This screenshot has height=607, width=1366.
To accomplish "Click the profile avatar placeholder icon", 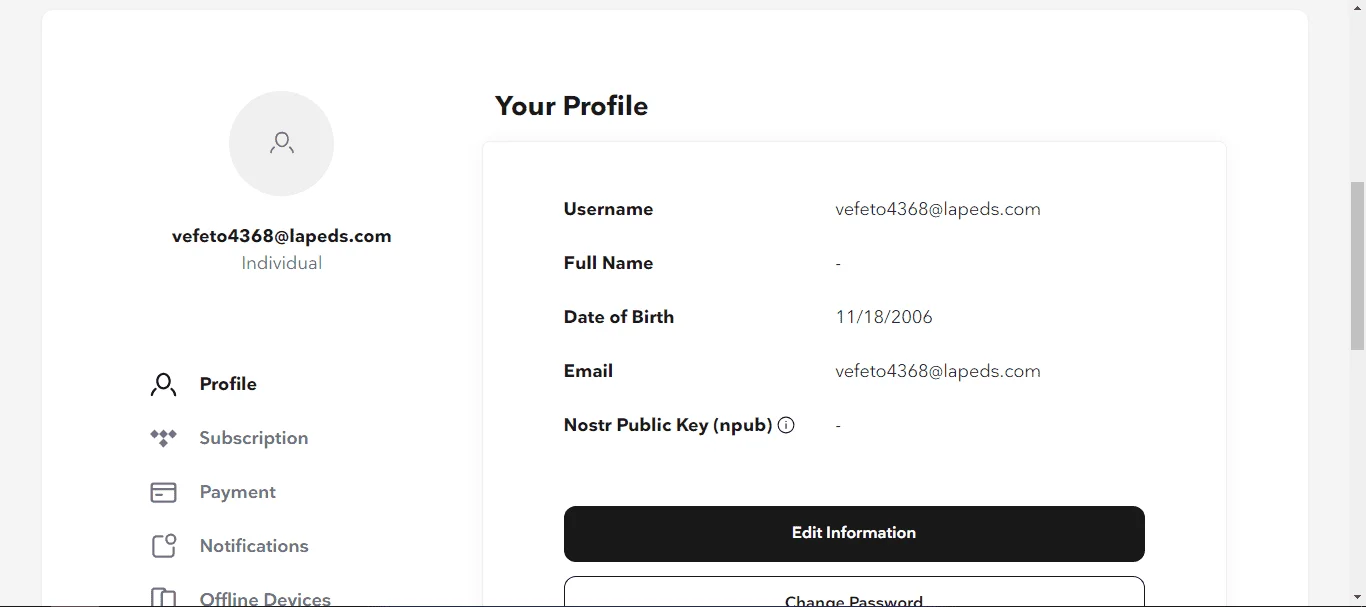I will [x=282, y=143].
